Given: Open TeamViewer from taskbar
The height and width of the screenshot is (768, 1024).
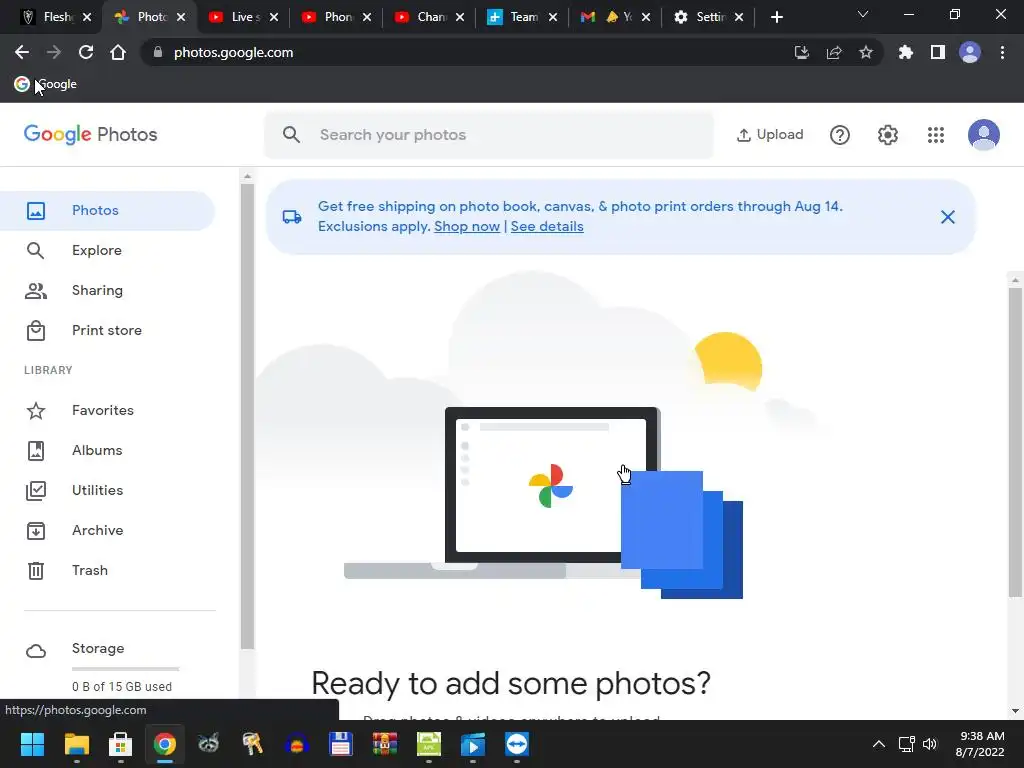Looking at the screenshot, I should (517, 744).
